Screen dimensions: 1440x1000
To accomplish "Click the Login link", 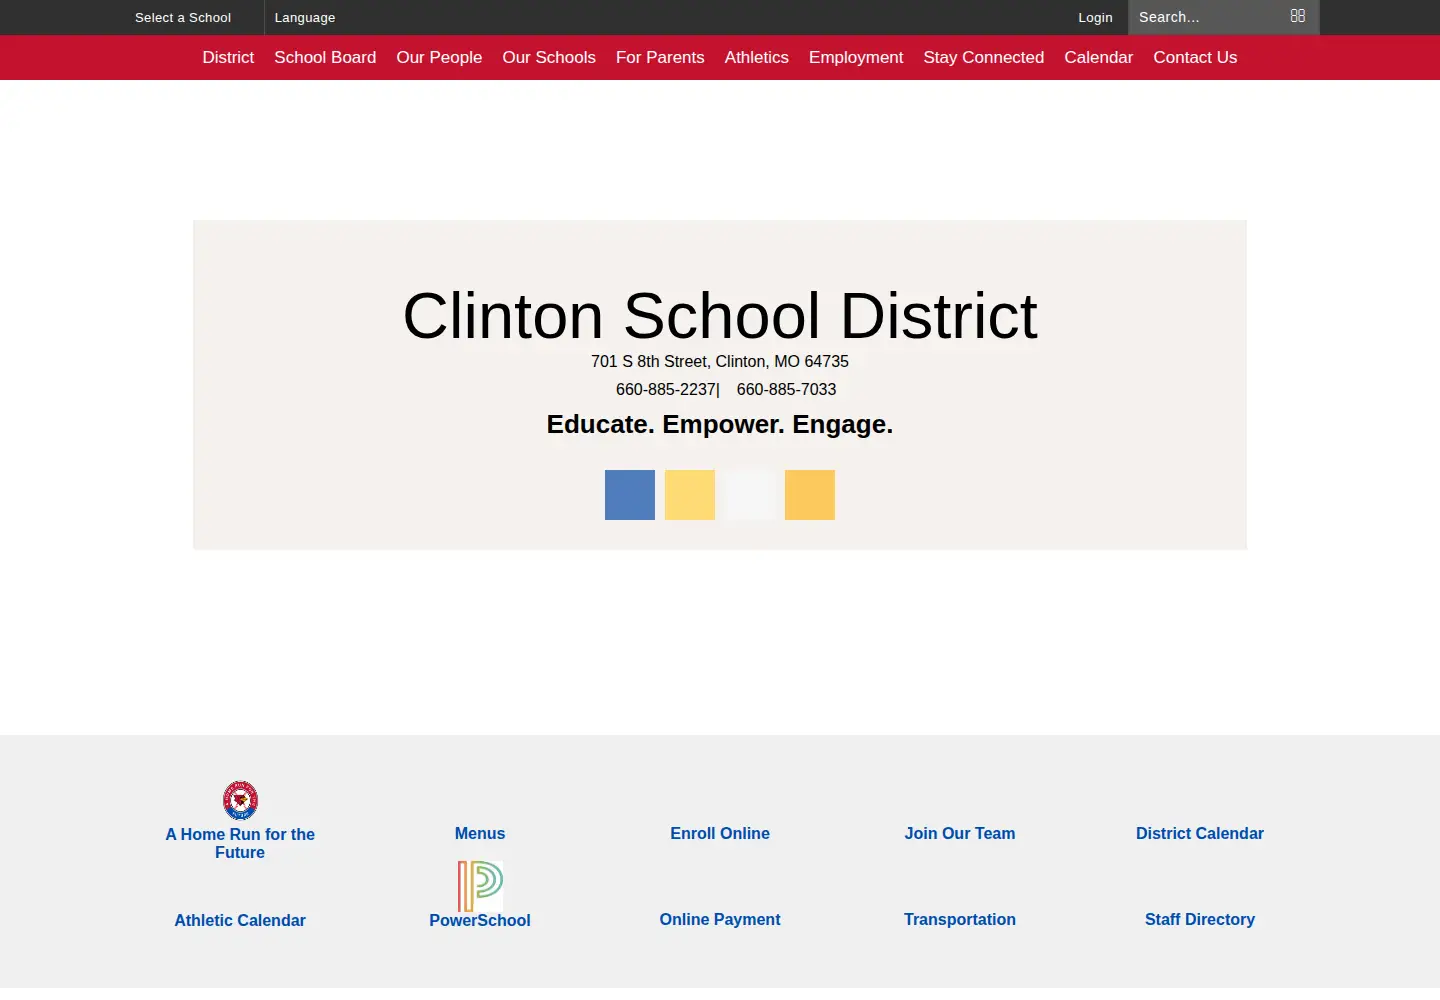I will click(x=1095, y=17).
